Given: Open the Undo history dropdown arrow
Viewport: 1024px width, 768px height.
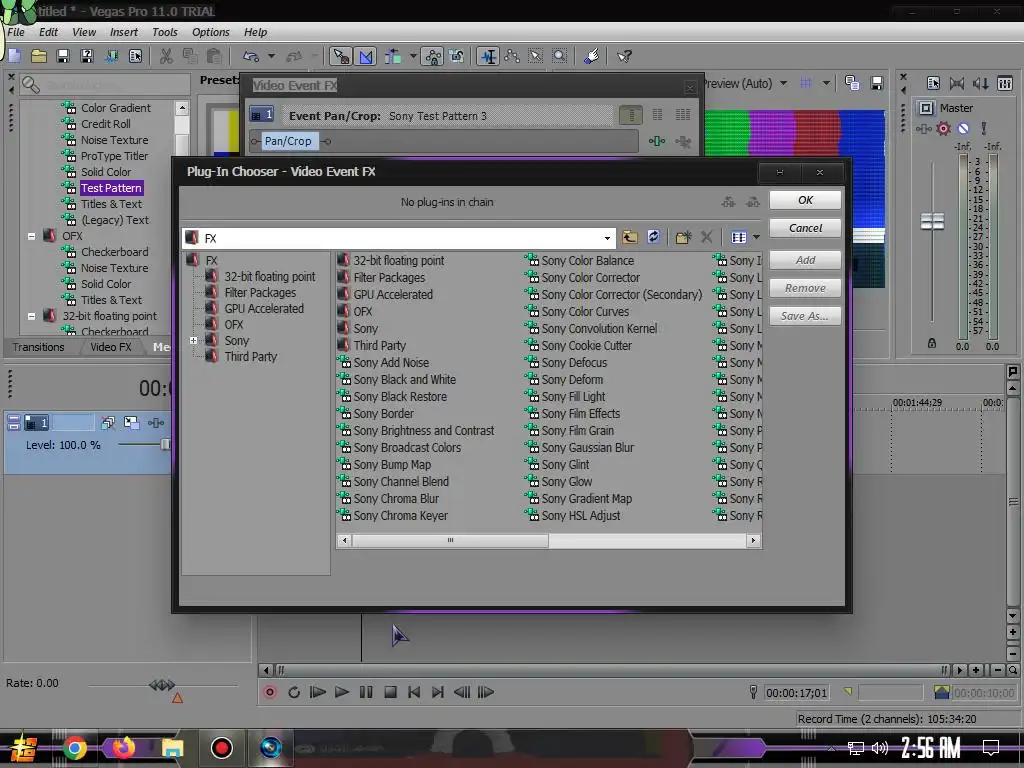Looking at the screenshot, I should click(x=271, y=56).
